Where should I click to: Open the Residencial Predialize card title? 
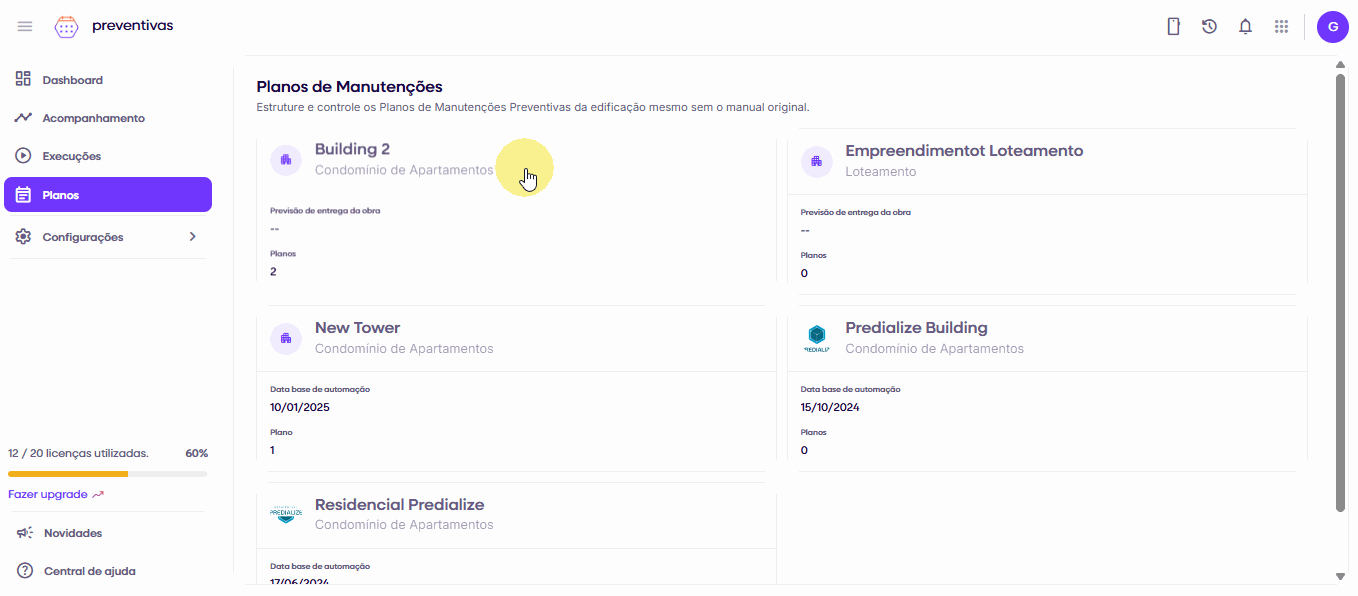pyautogui.click(x=400, y=505)
